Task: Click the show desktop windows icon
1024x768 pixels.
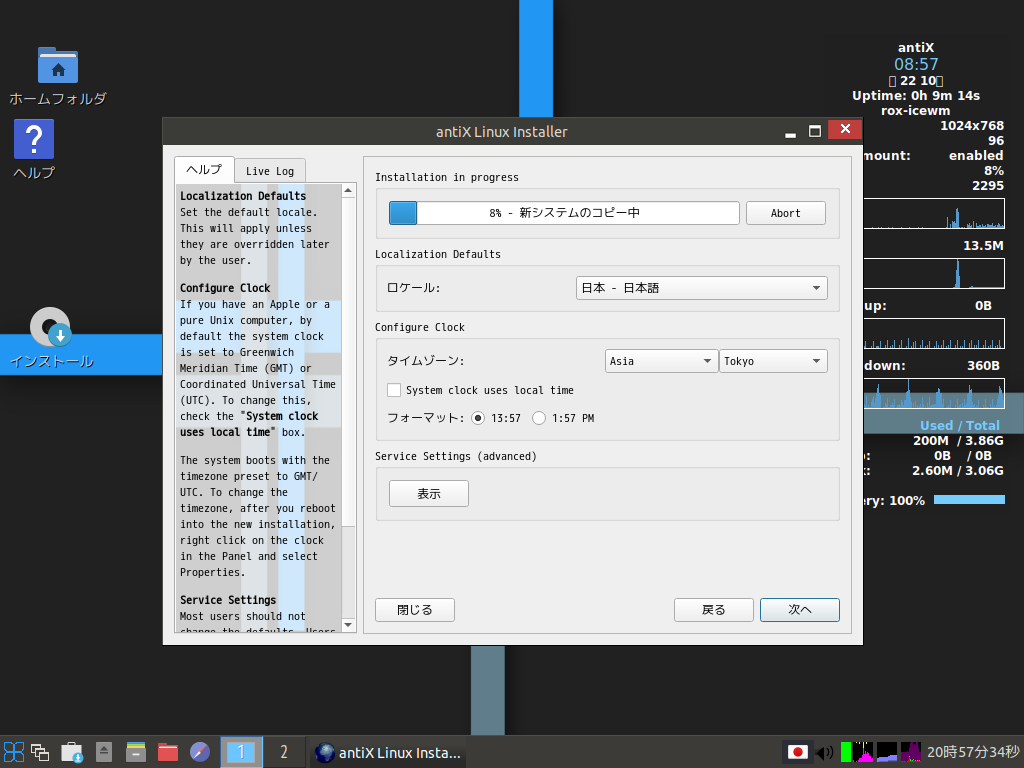Action: pyautogui.click(x=40, y=752)
